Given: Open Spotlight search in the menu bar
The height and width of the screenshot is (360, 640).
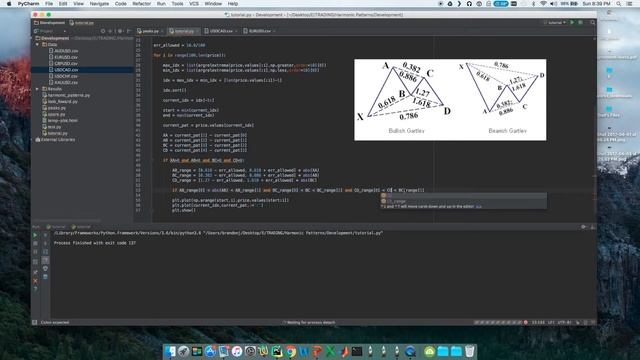Looking at the screenshot, I should tap(619, 4).
